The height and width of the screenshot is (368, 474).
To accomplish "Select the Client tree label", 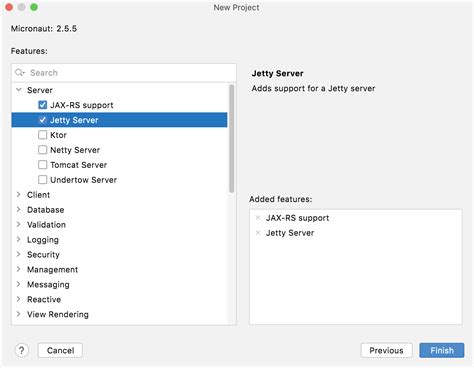I will click(x=38, y=195).
